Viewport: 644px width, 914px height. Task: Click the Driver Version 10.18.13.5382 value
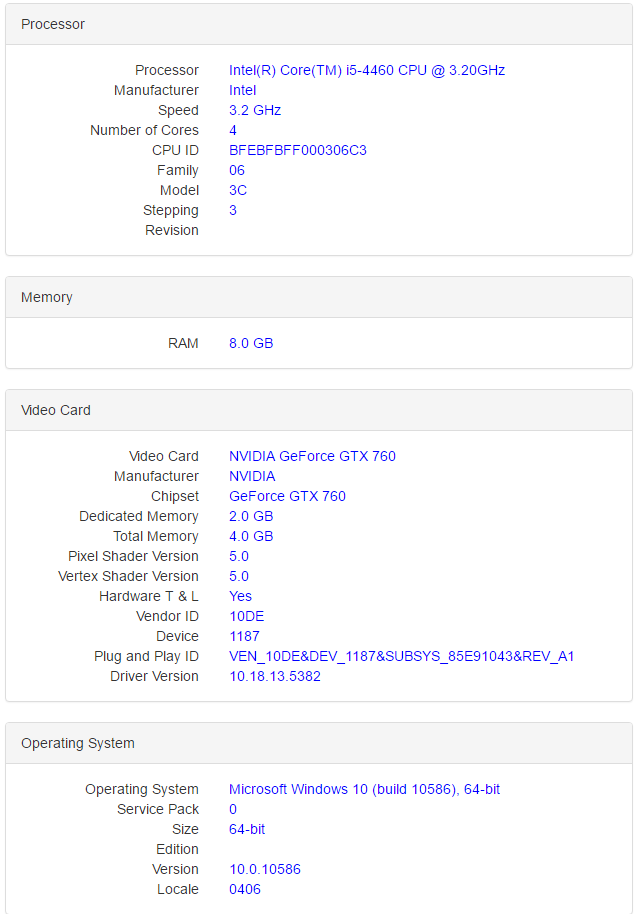coord(275,676)
